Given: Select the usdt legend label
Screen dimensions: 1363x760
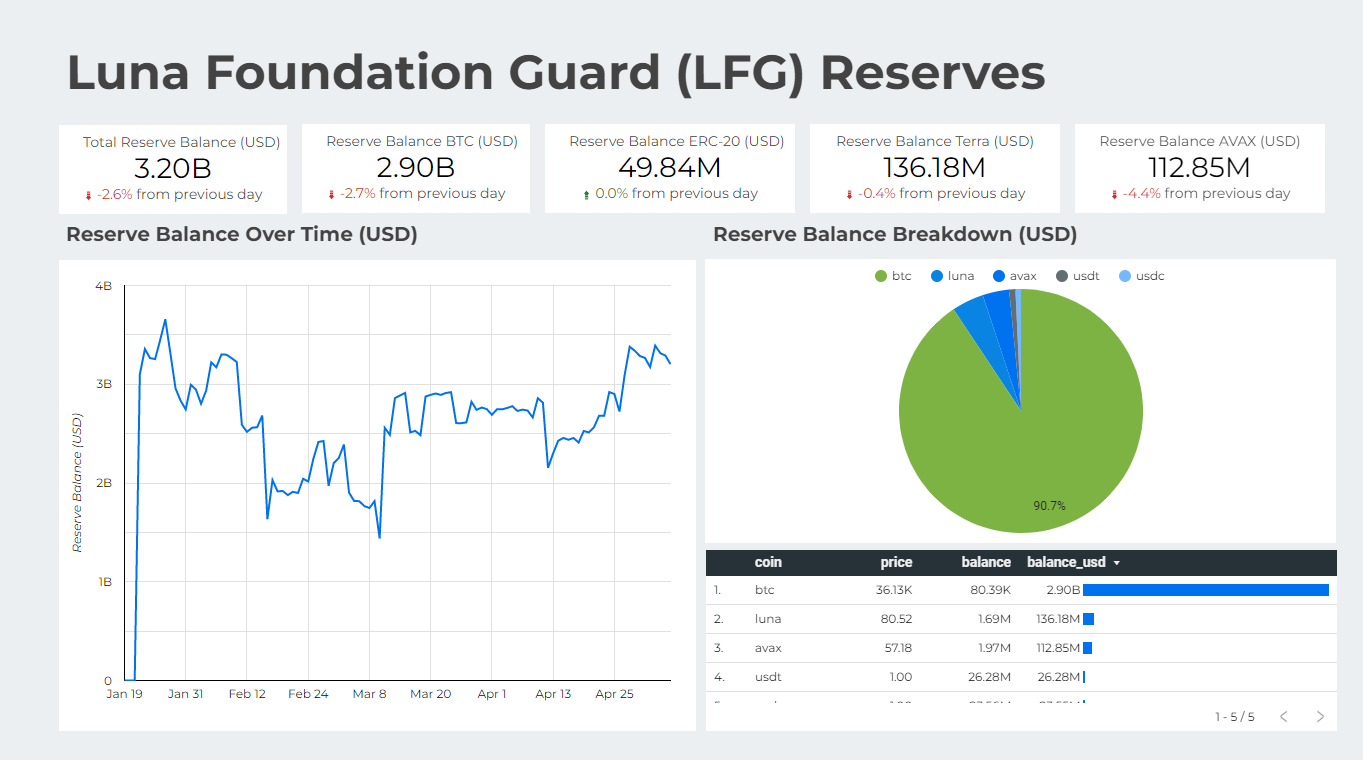Looking at the screenshot, I should click(1086, 276).
